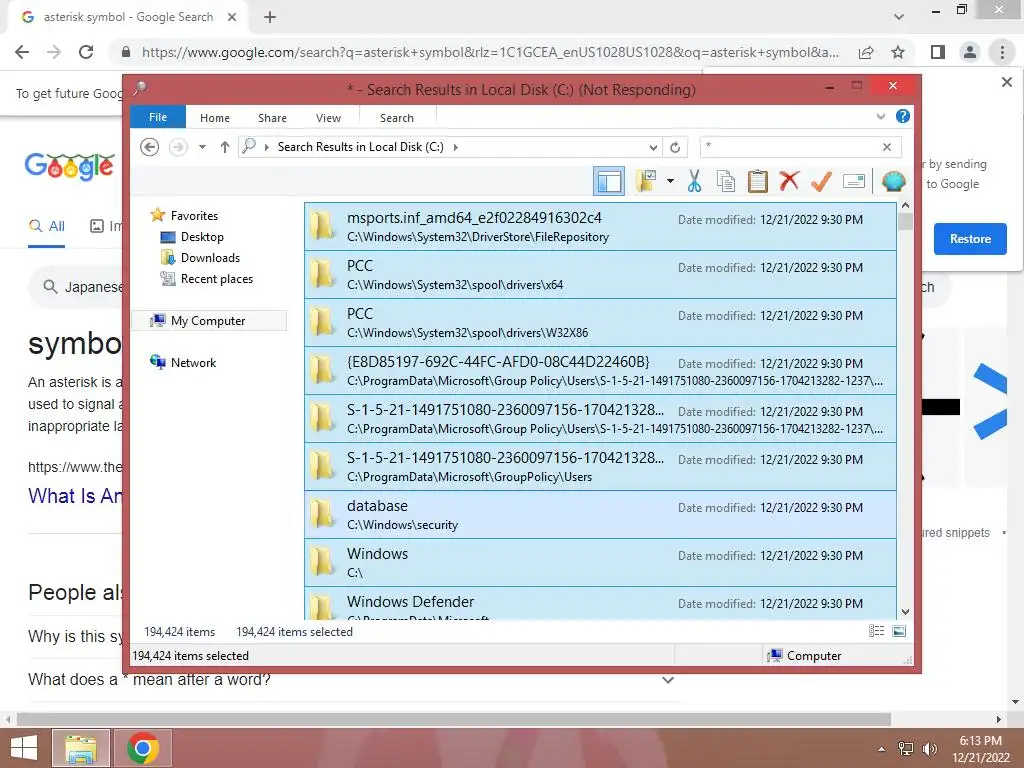This screenshot has height=768, width=1024.
Task: Click the Classic Shell seashell icon
Action: click(893, 181)
